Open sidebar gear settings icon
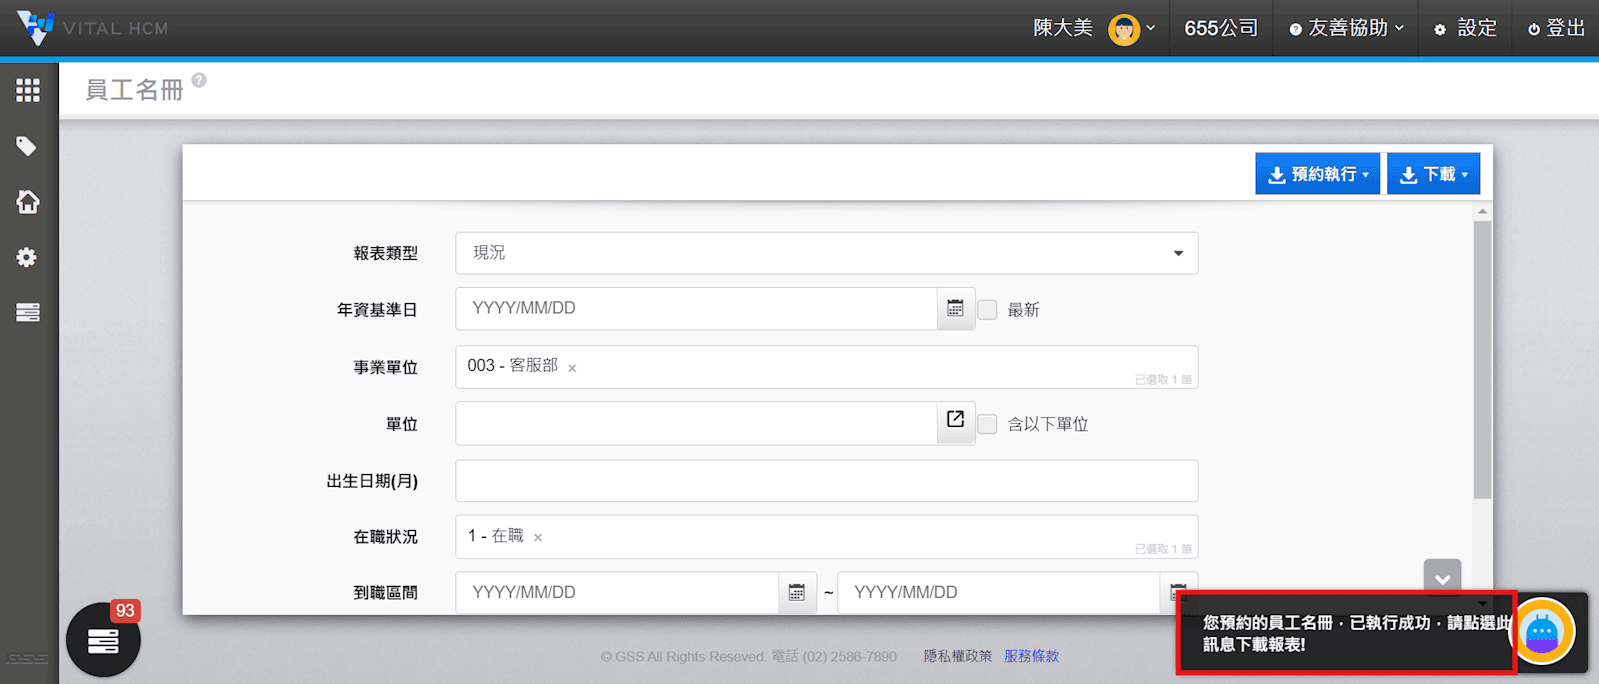 [27, 258]
